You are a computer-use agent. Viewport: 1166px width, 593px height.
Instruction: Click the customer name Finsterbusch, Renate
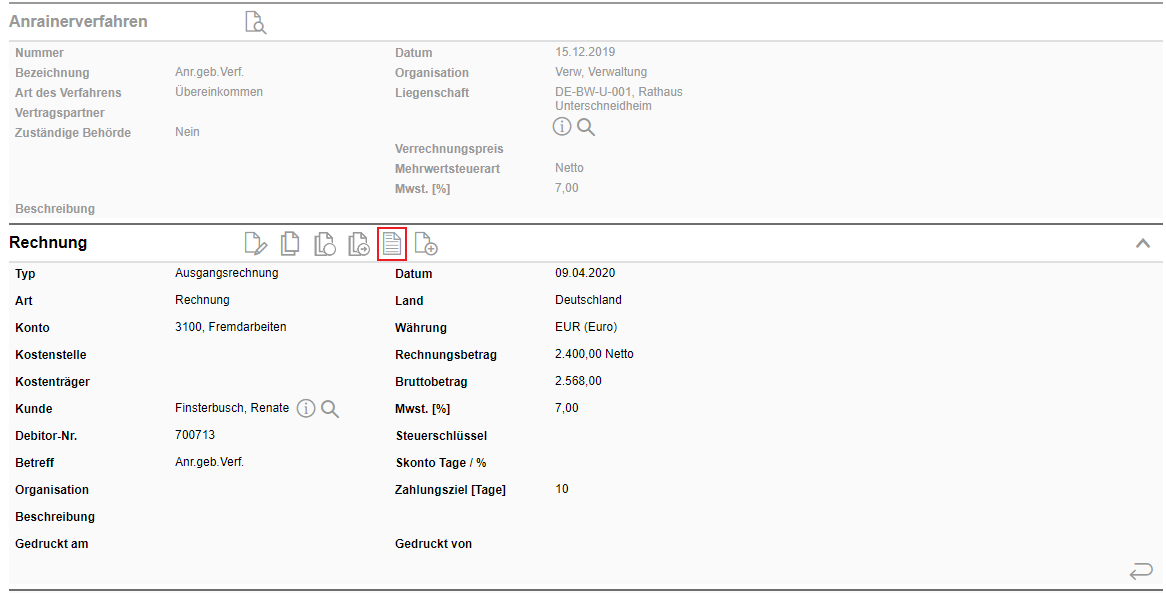232,408
